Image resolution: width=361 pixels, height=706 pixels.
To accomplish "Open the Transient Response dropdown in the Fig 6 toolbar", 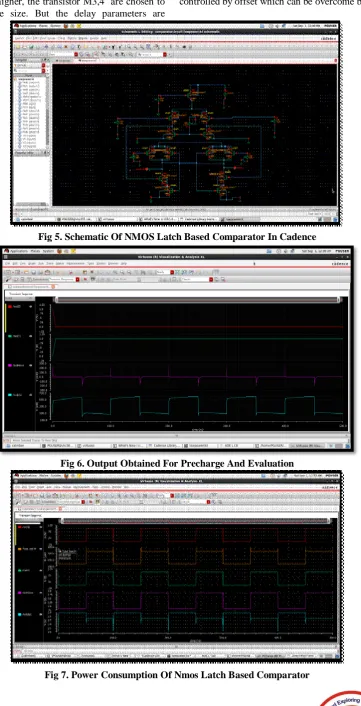I will tap(64, 280).
